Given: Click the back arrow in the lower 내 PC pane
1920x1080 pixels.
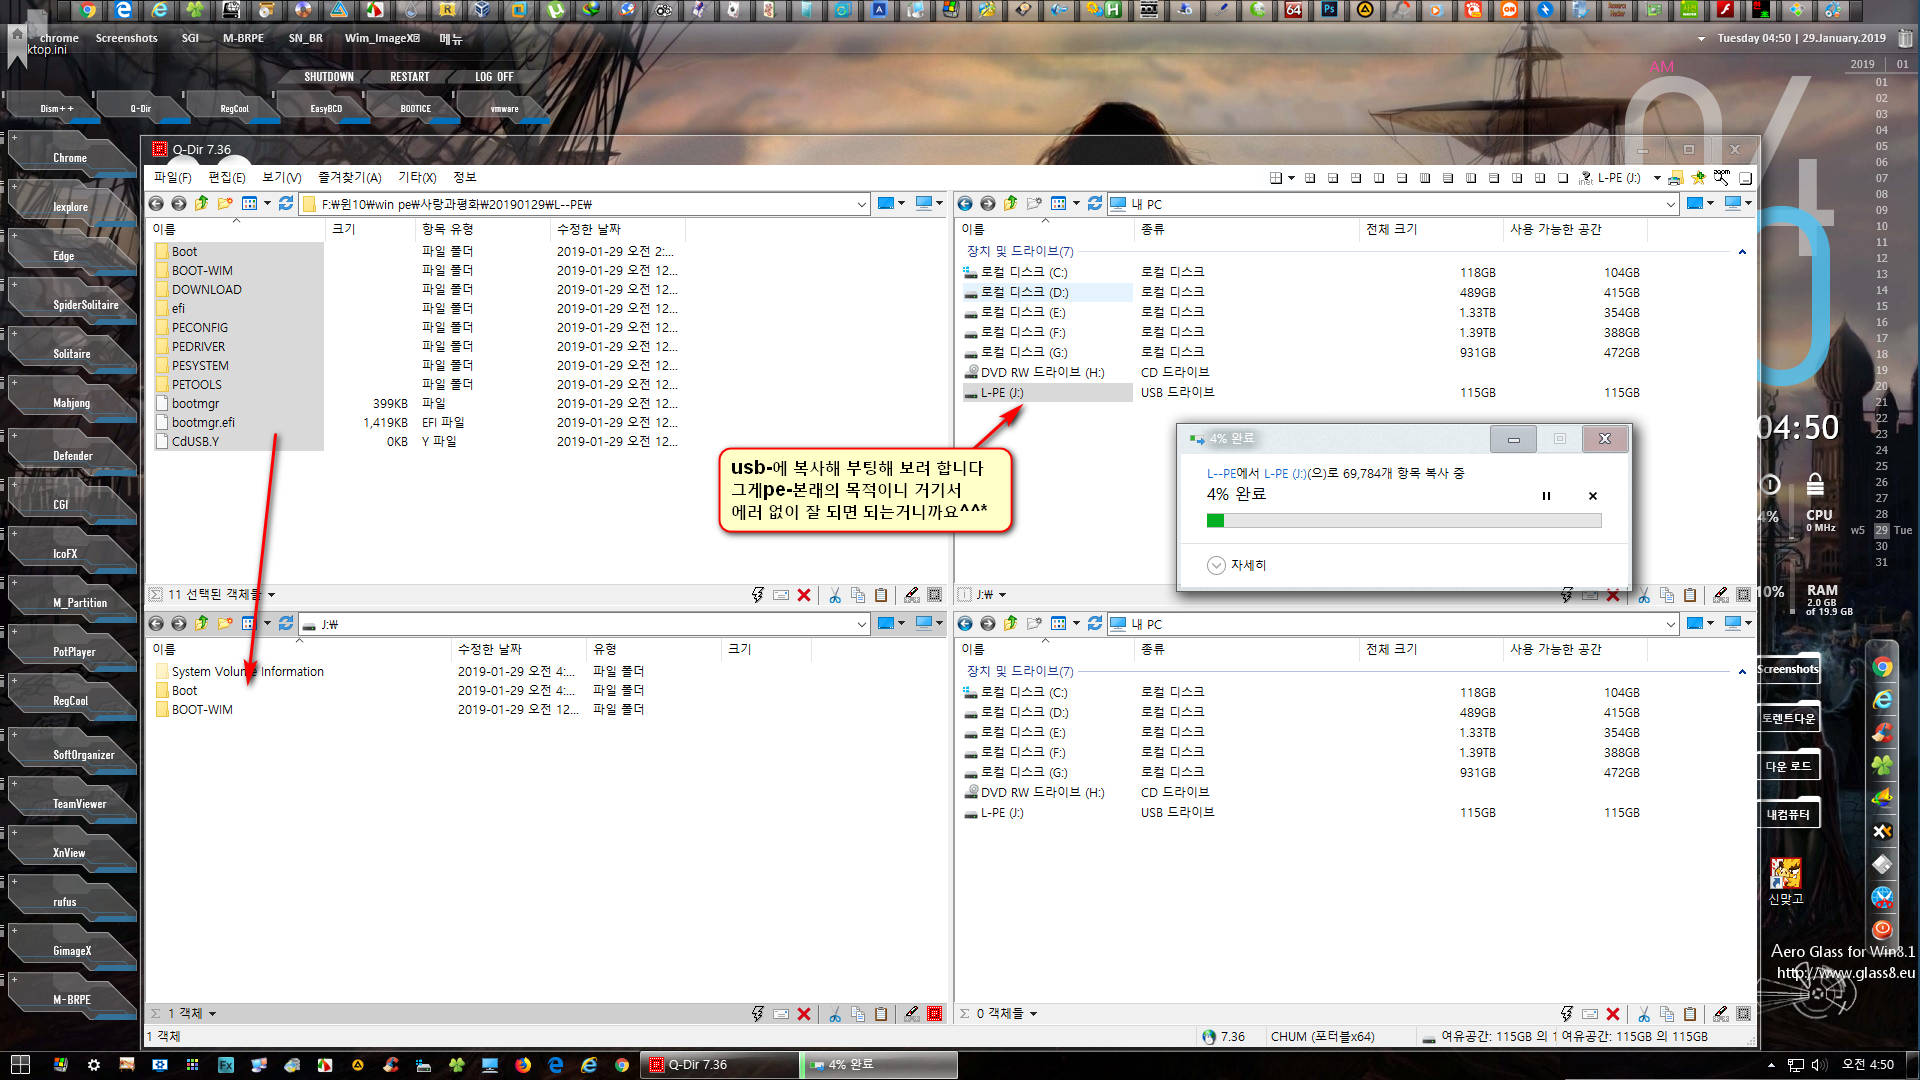Looking at the screenshot, I should pyautogui.click(x=965, y=624).
